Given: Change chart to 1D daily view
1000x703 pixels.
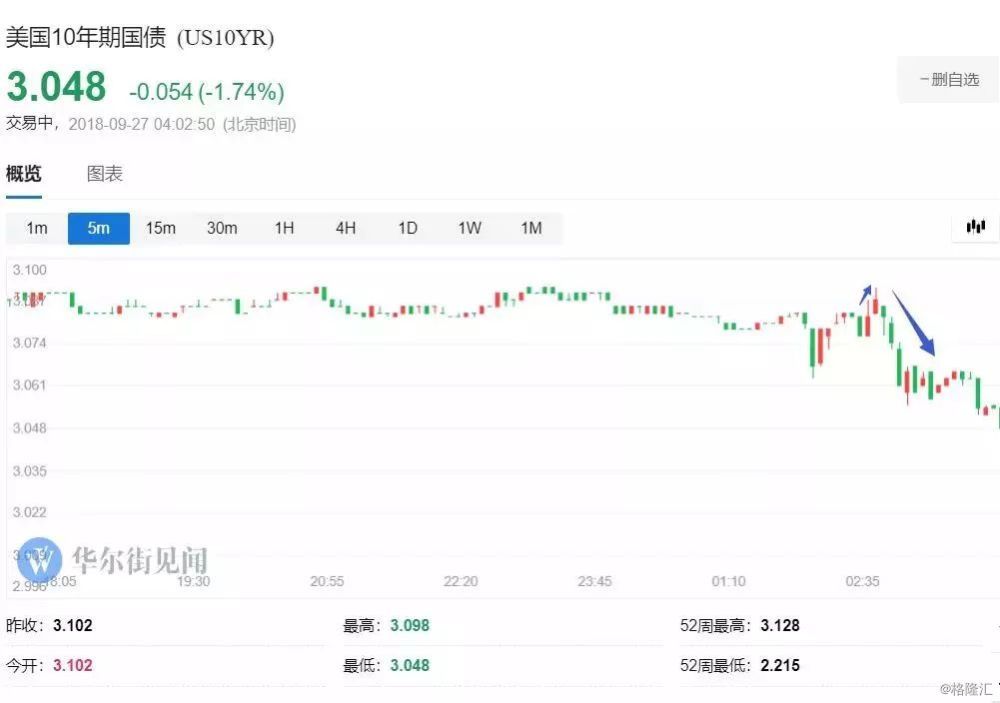Looking at the screenshot, I should coord(407,228).
